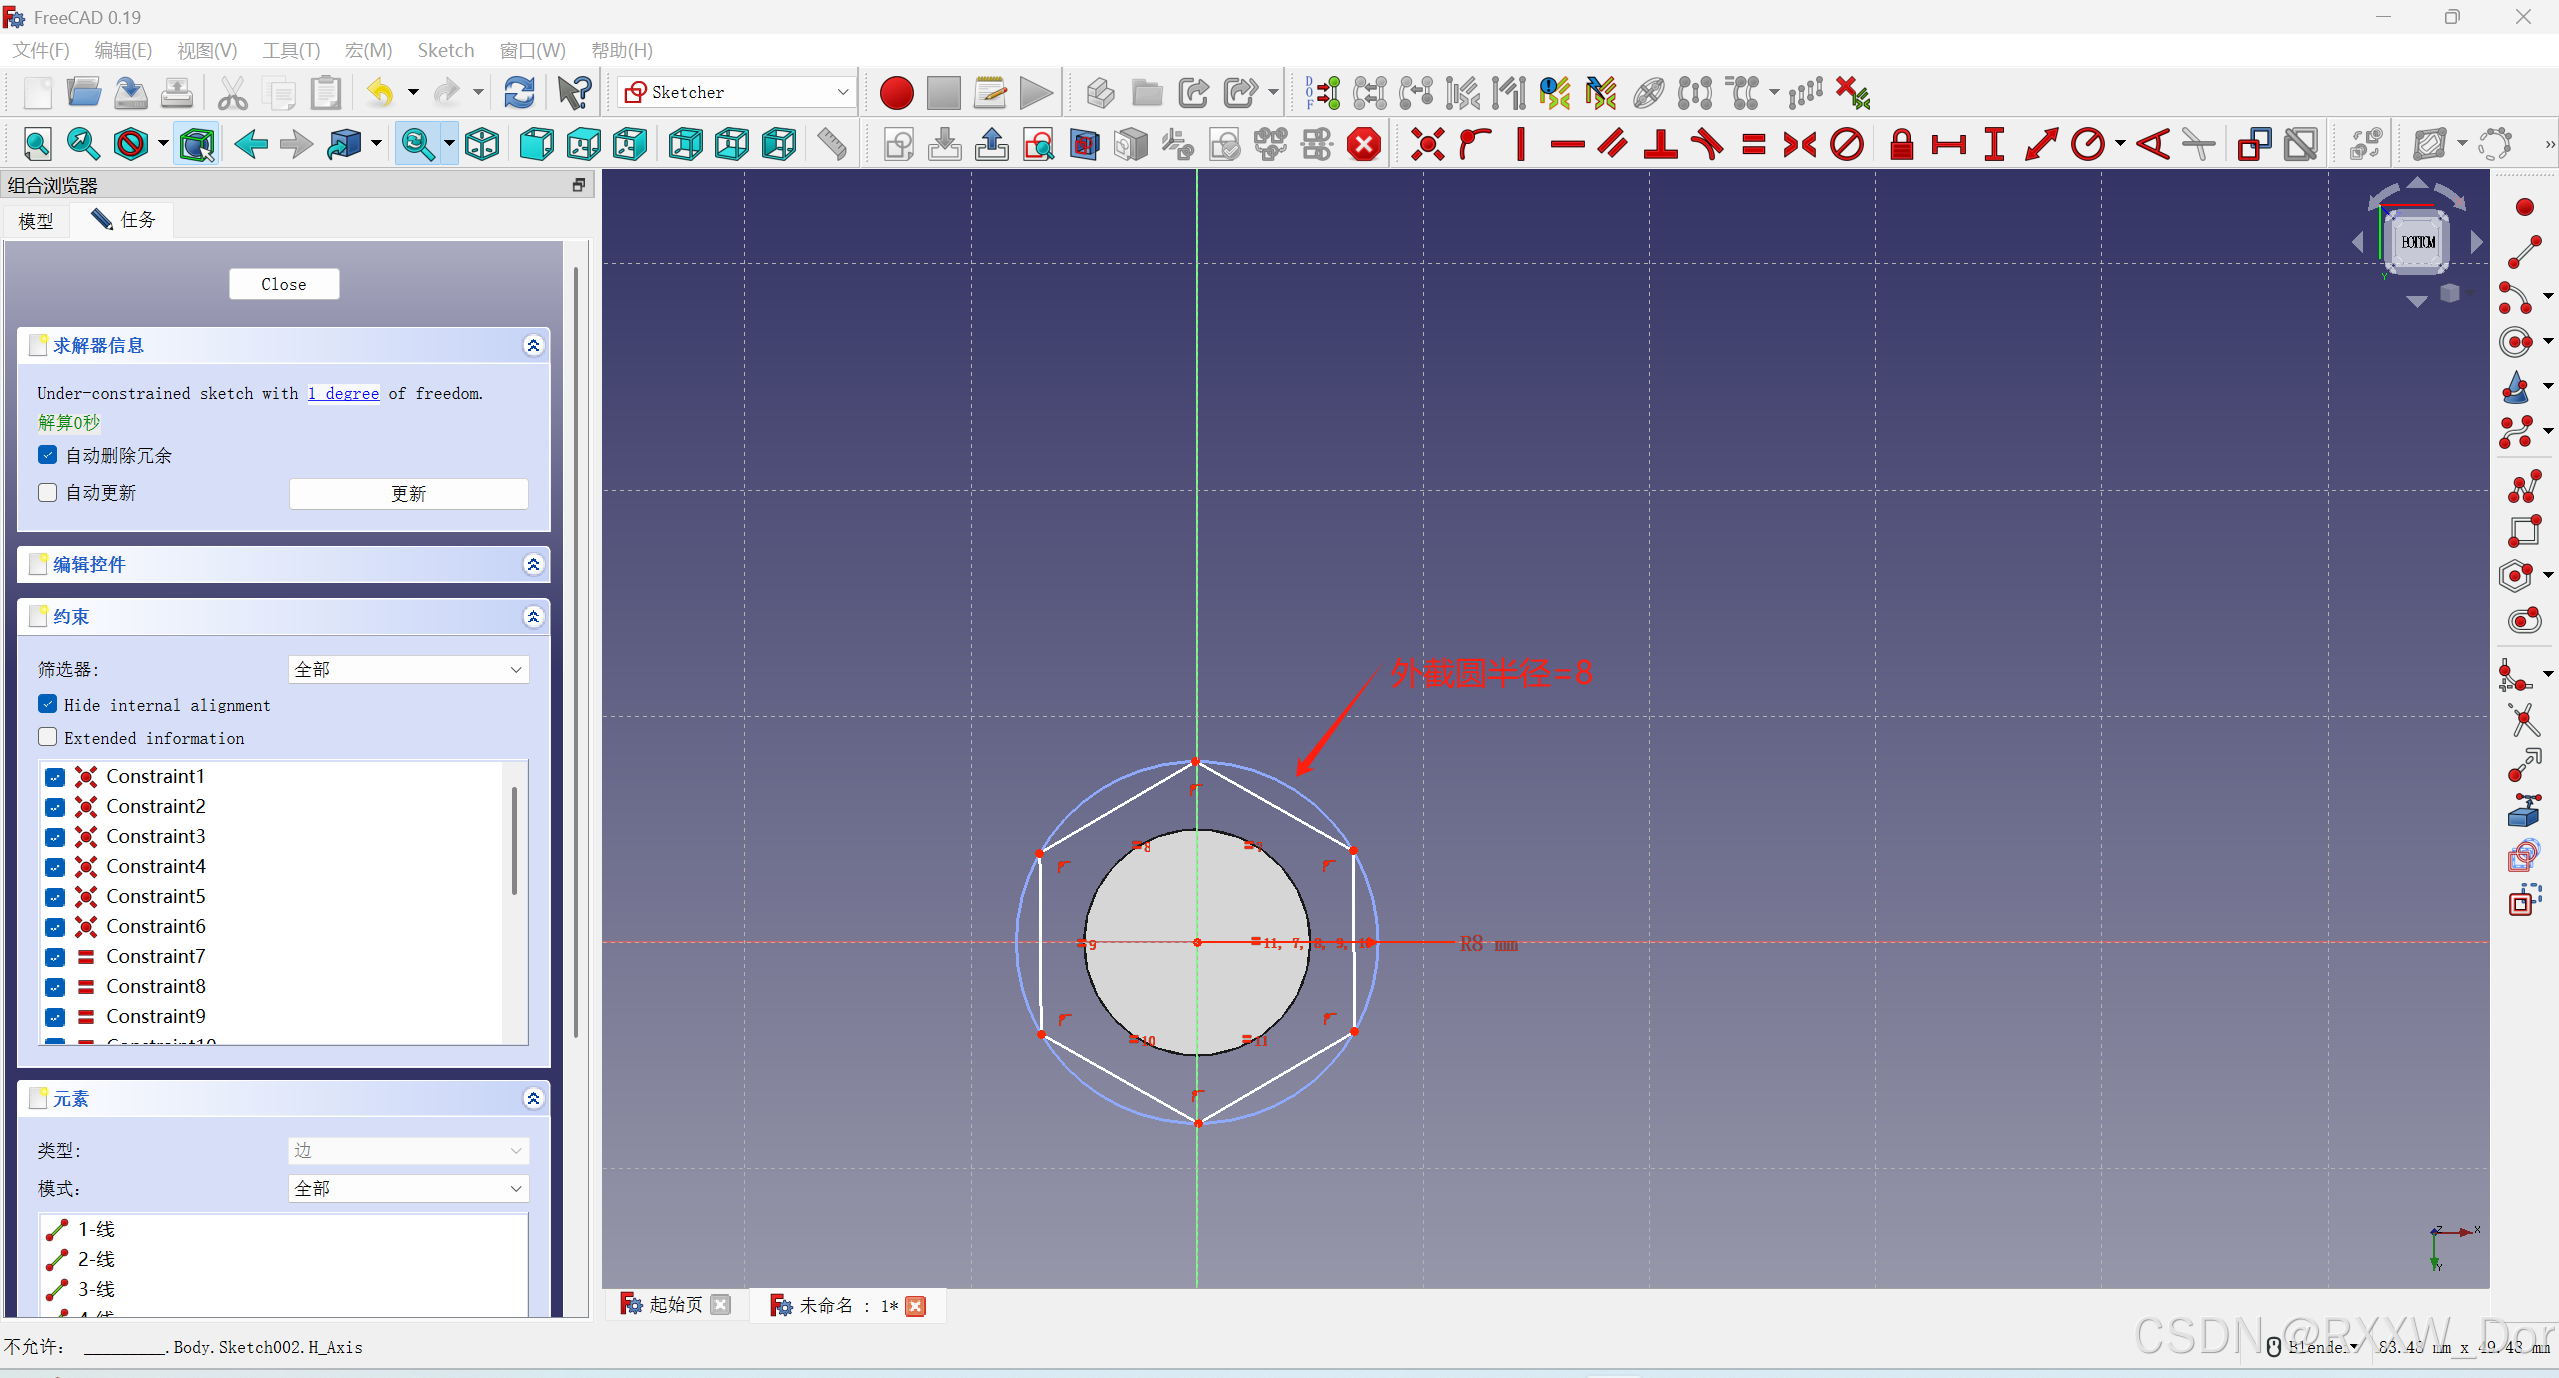This screenshot has width=2559, height=1378.
Task: Select the equal constraint tool
Action: click(1754, 144)
